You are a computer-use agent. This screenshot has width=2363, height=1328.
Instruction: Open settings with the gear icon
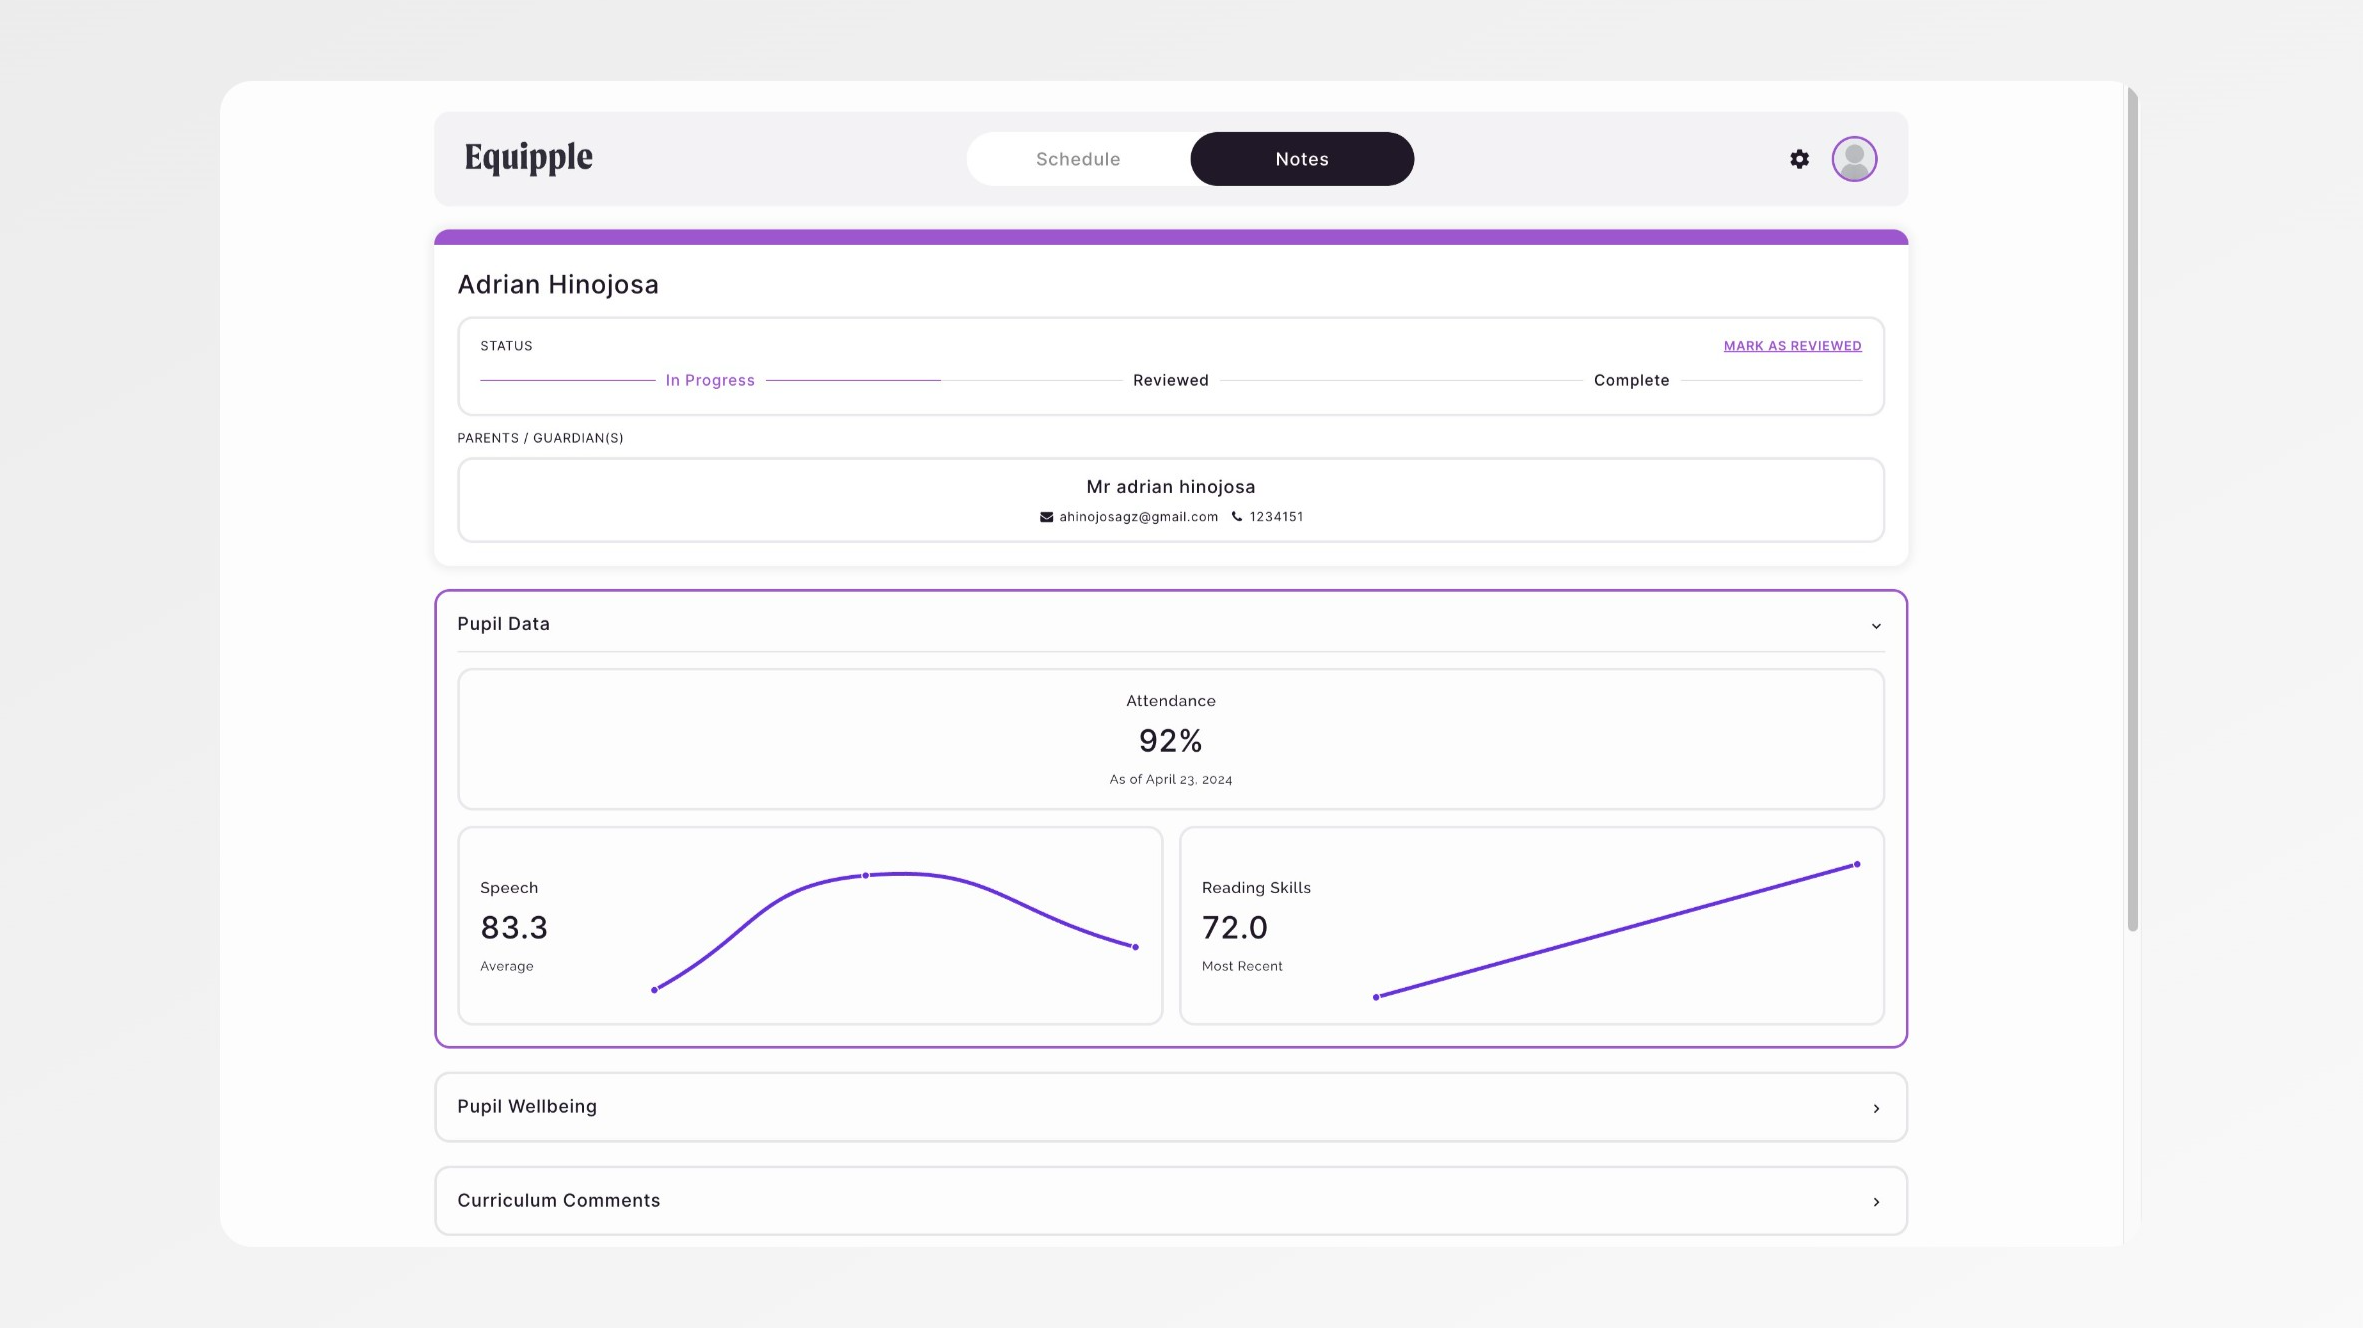[1799, 159]
